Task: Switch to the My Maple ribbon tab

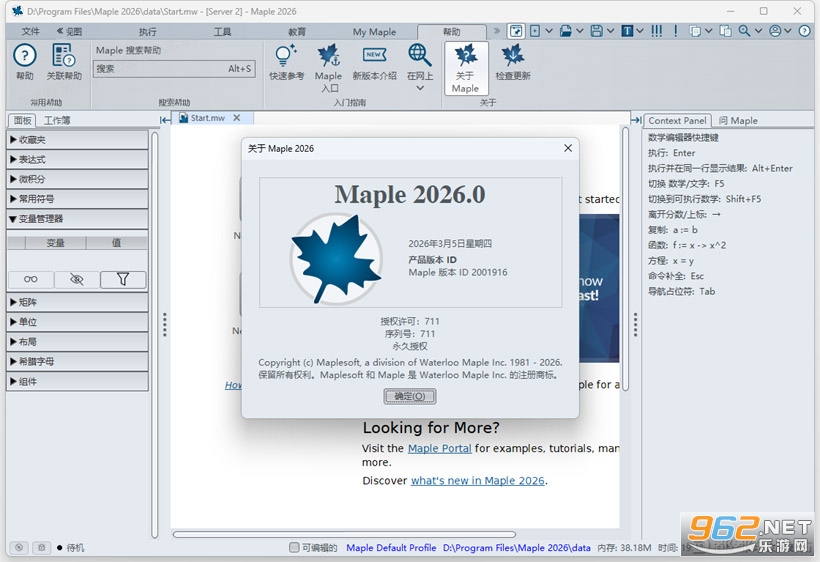Action: 374,32
